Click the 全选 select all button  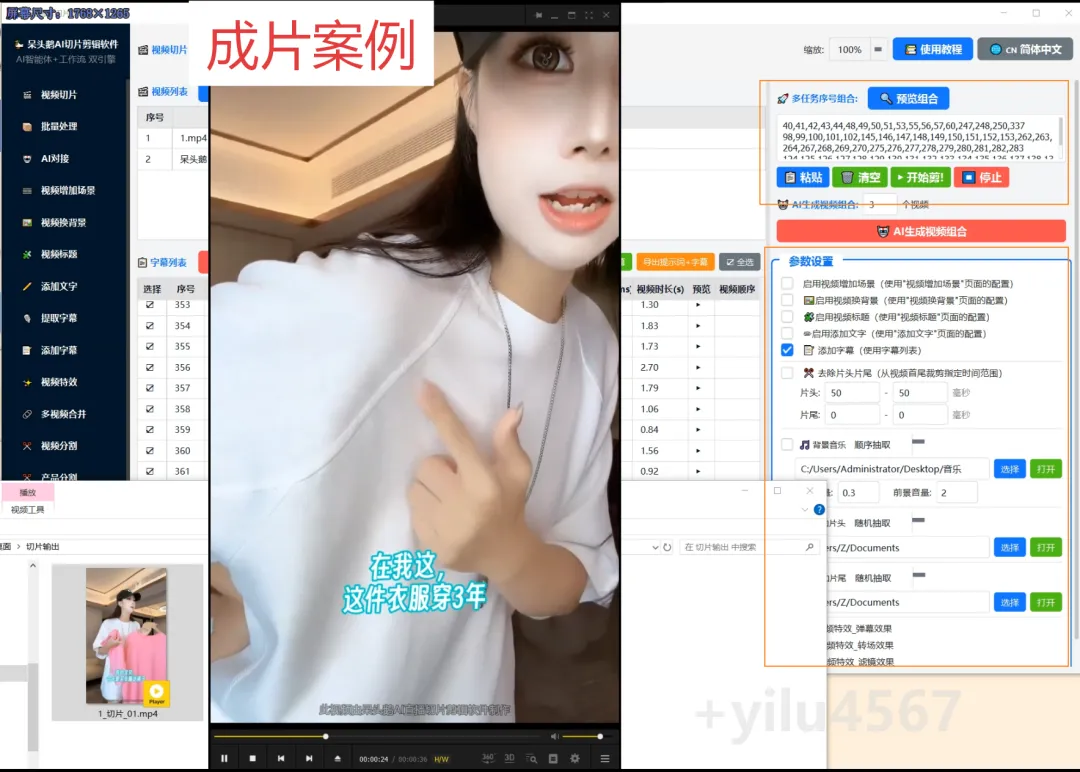tap(740, 262)
